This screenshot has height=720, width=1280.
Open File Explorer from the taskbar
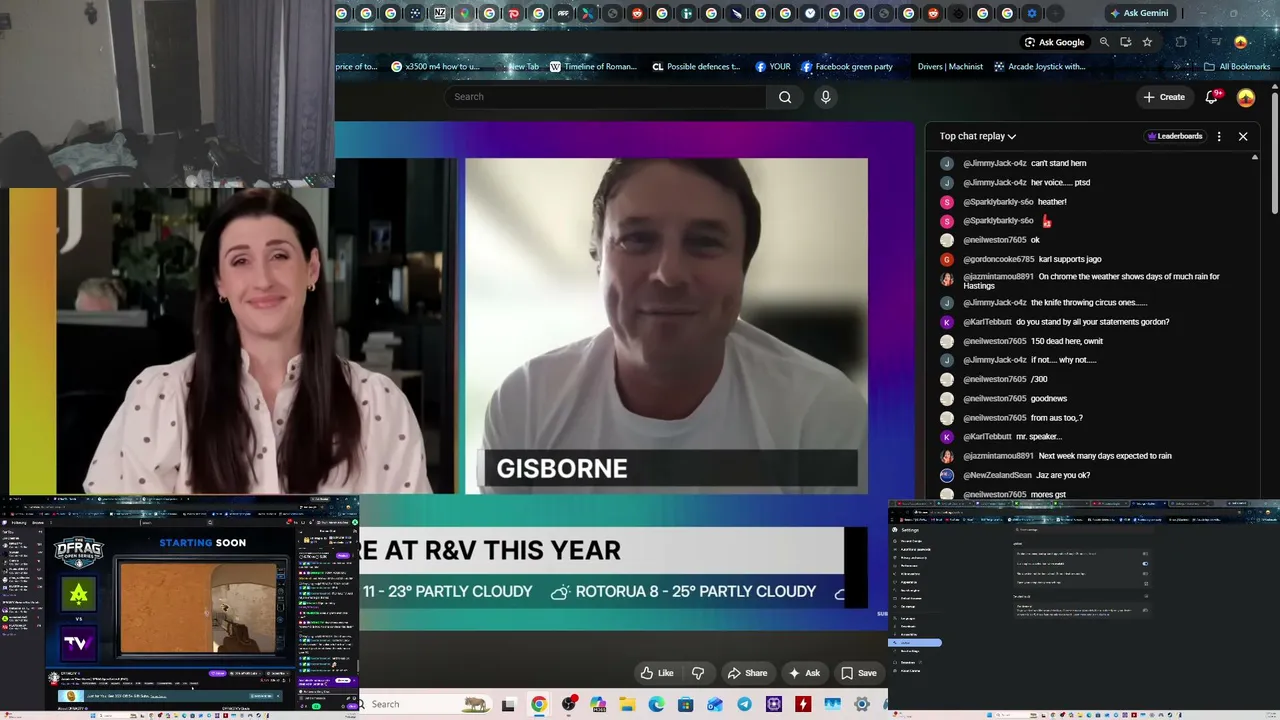tap(627, 704)
